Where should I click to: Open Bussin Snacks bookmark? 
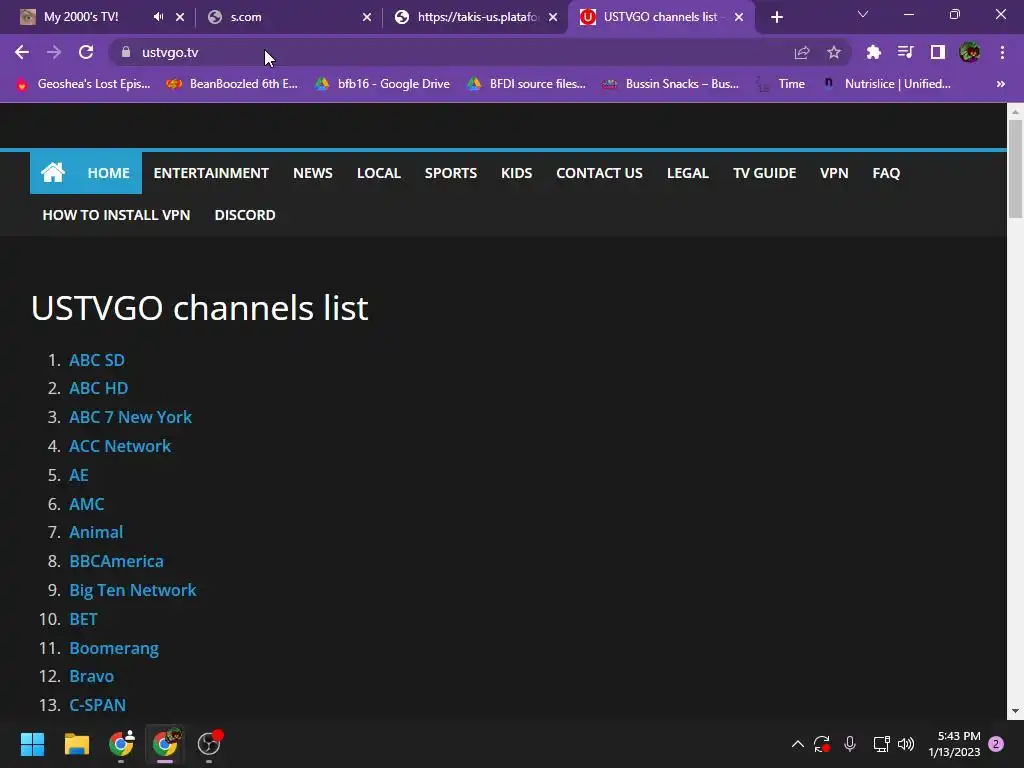click(671, 84)
